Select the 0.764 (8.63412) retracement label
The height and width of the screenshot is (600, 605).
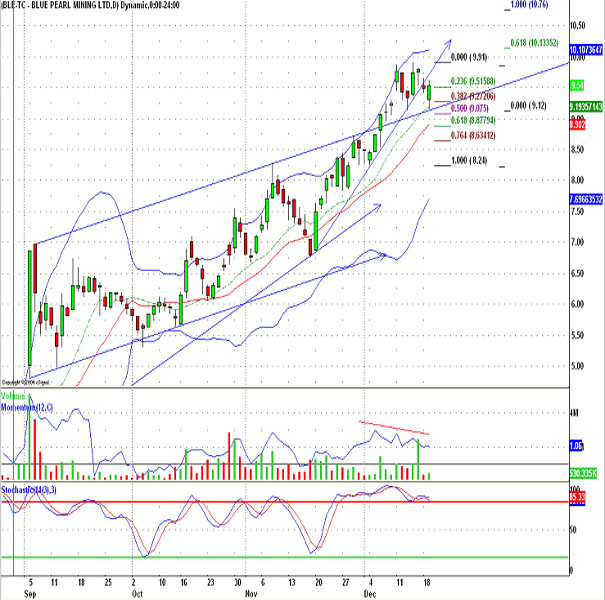coord(473,135)
